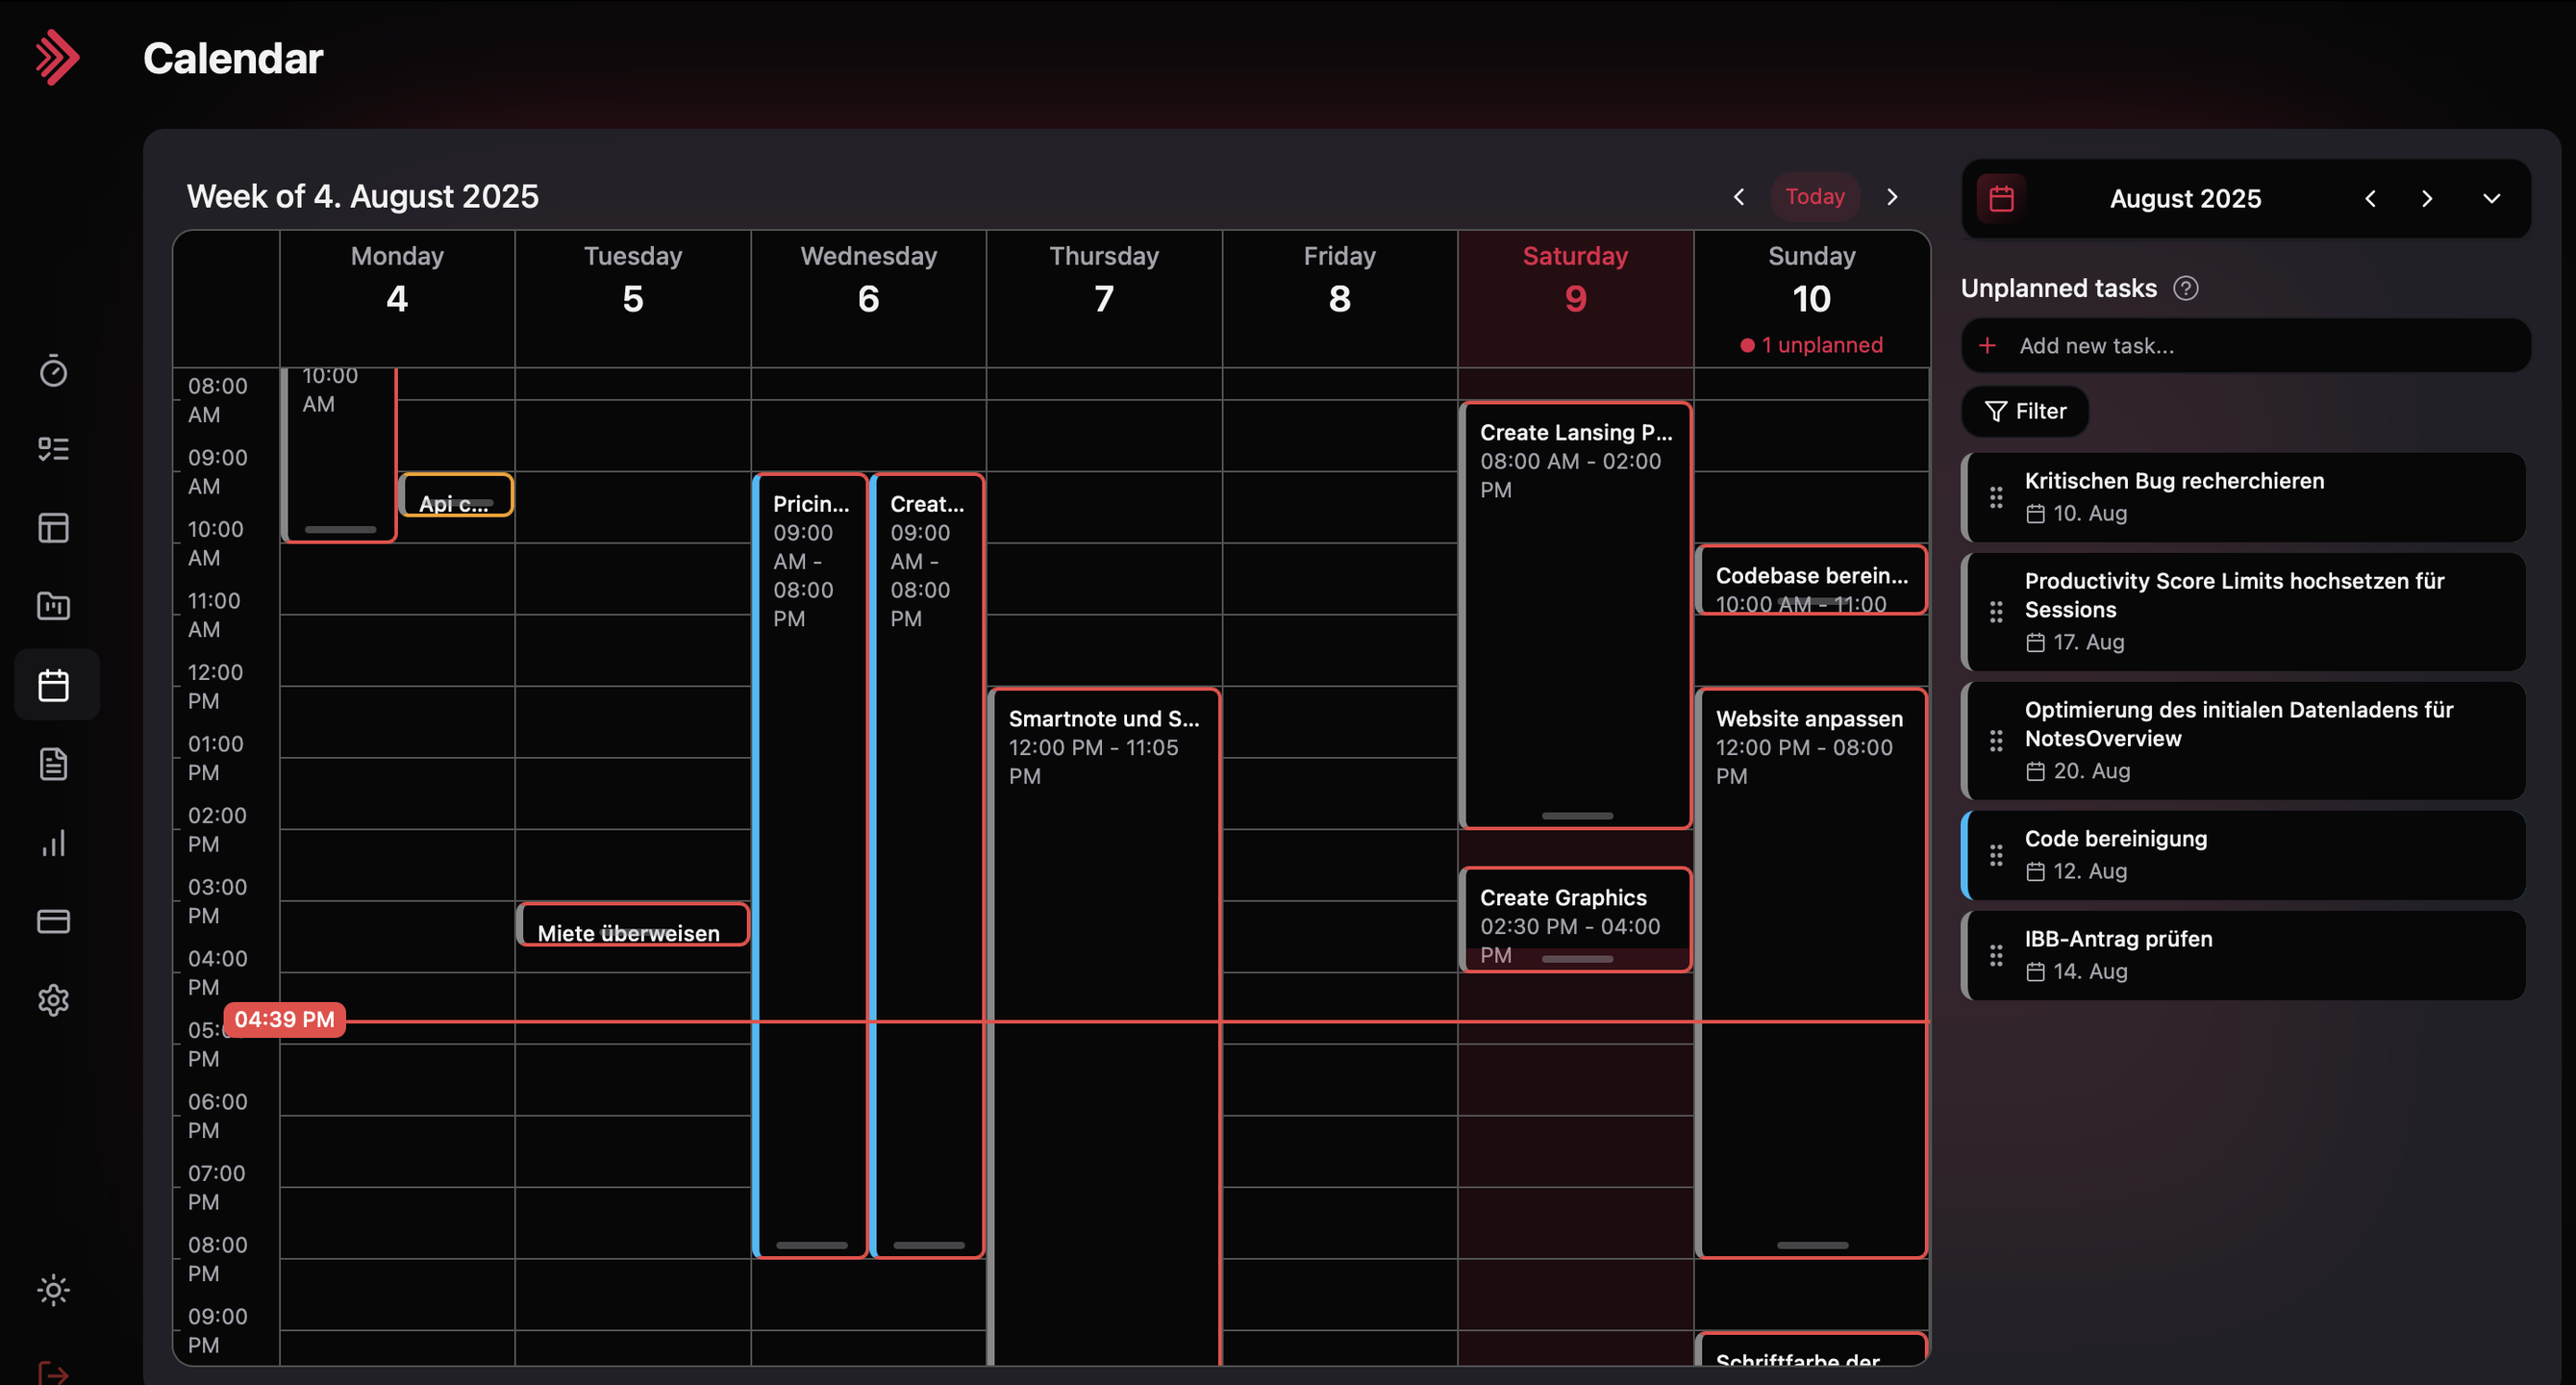
Task: Go to next month in mini calendar
Action: coord(2427,198)
